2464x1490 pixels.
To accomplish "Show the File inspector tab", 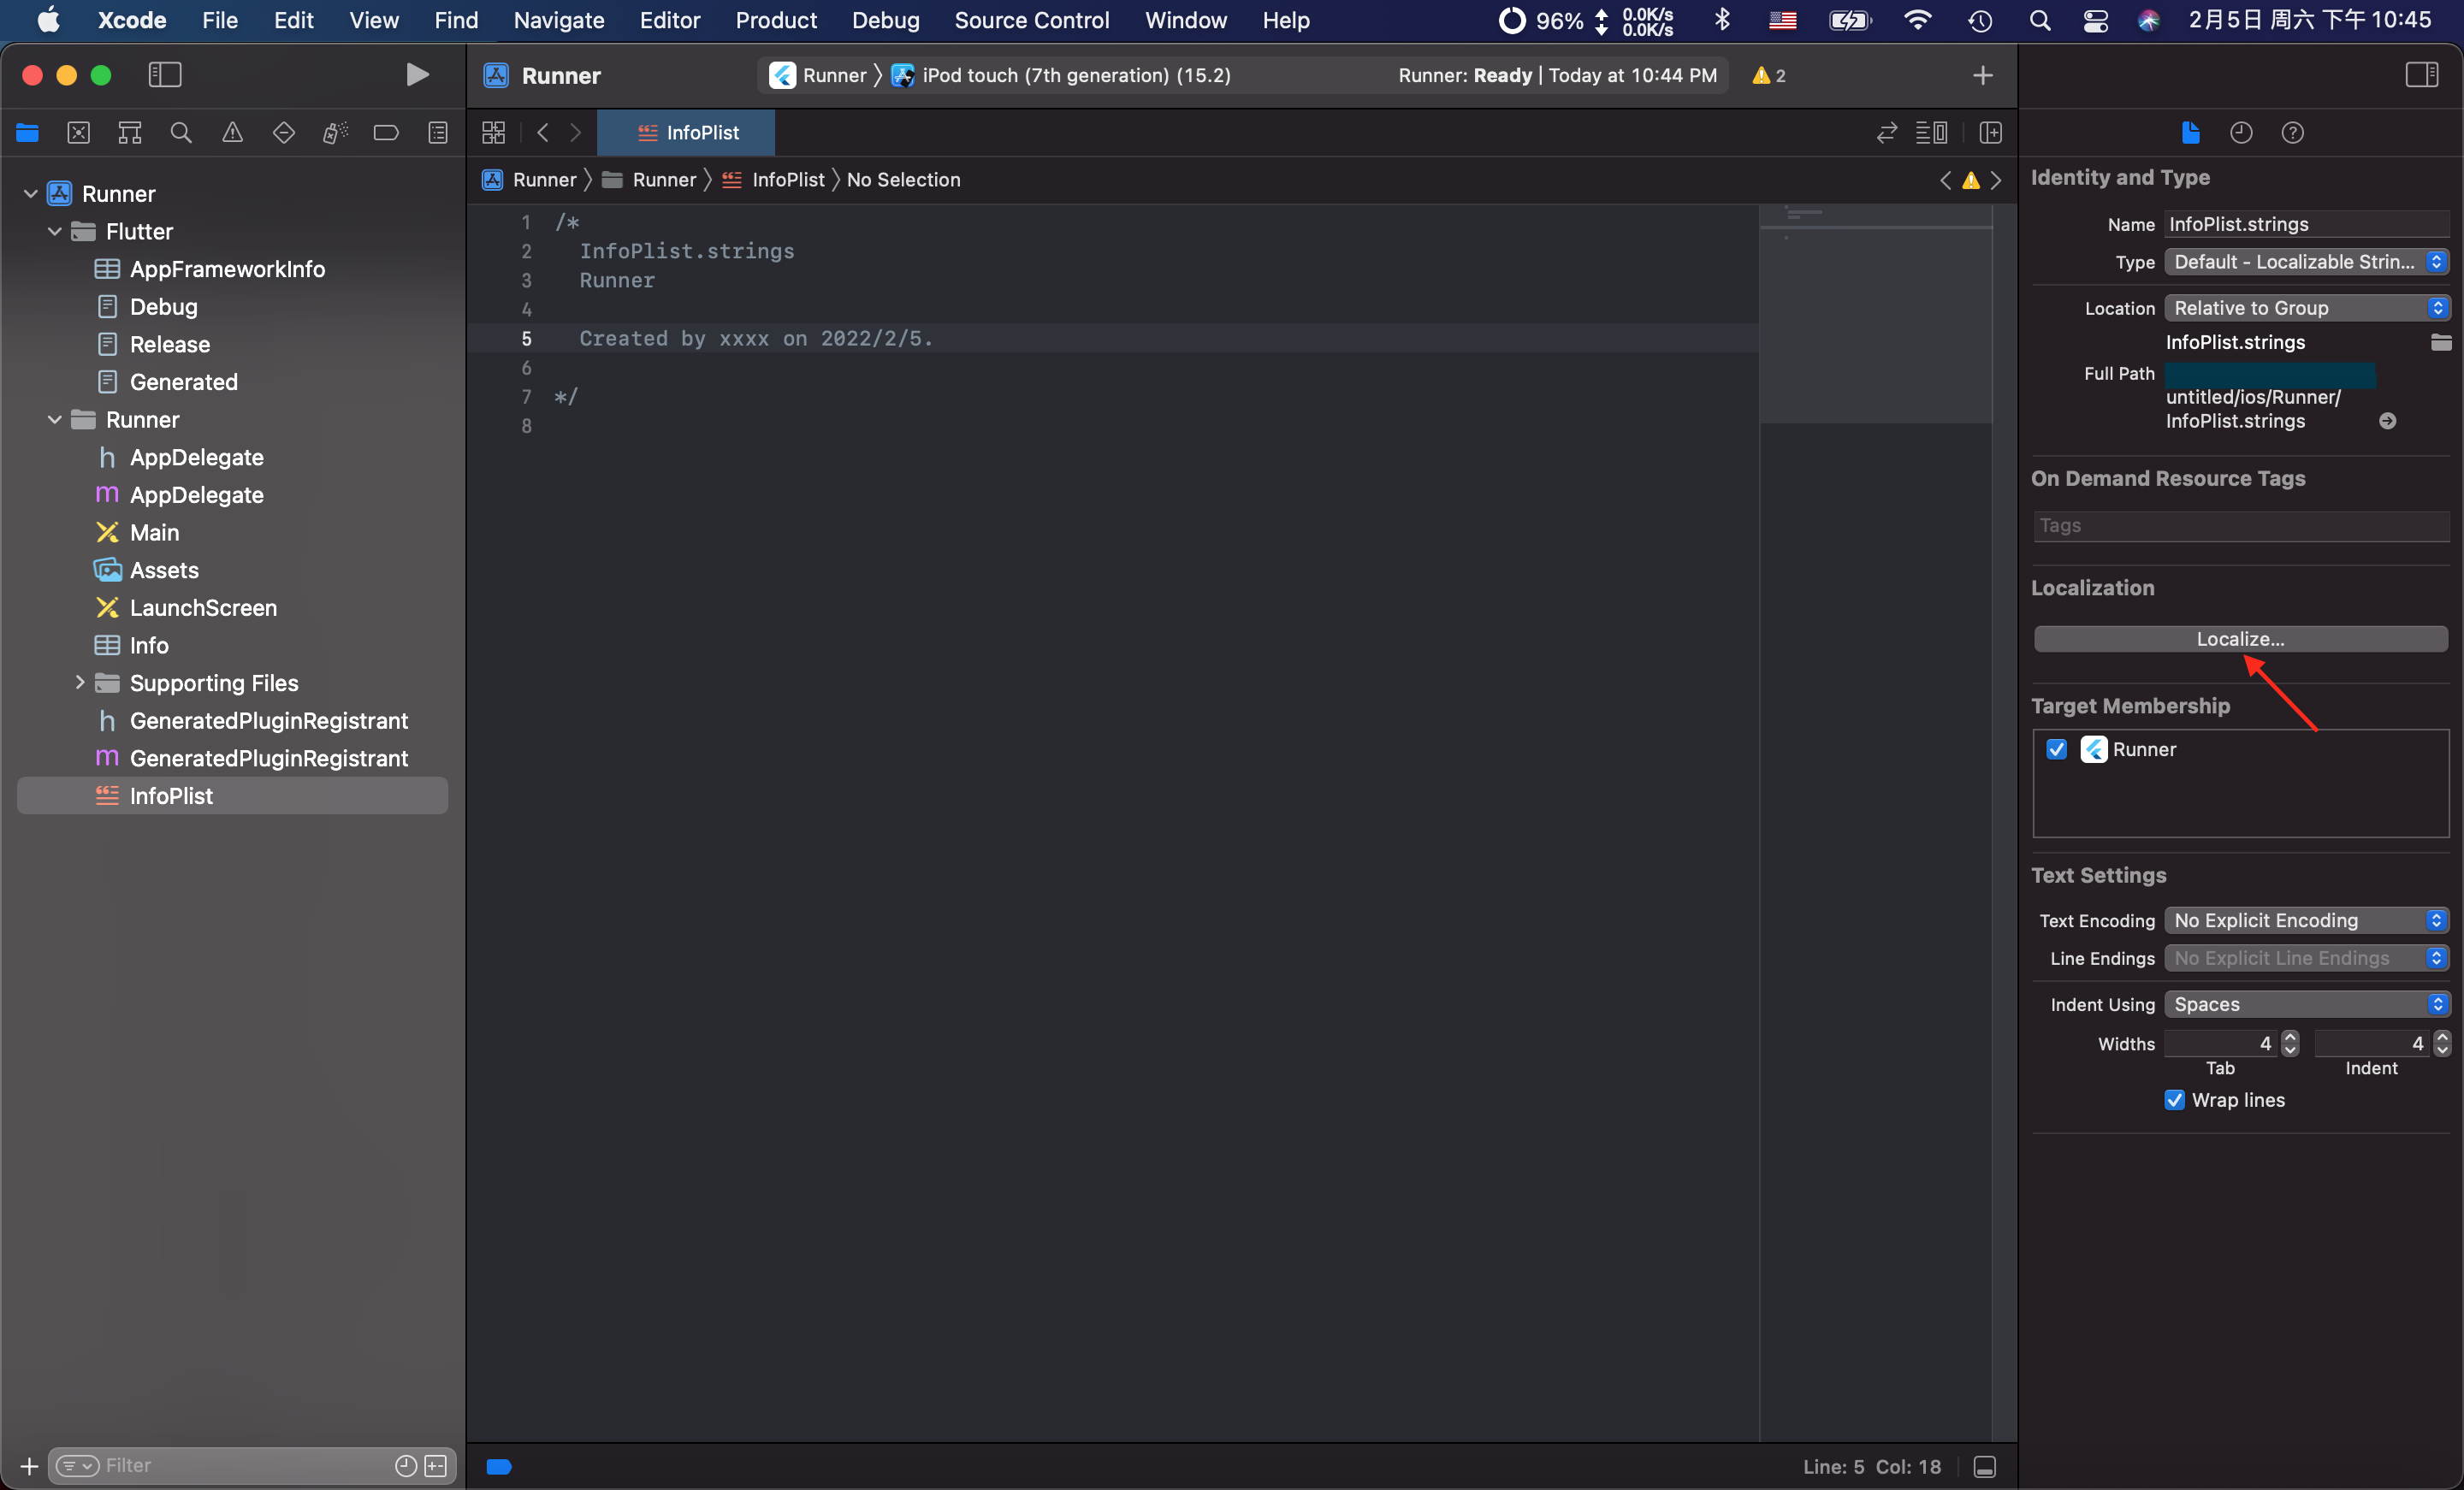I will (x=2190, y=132).
